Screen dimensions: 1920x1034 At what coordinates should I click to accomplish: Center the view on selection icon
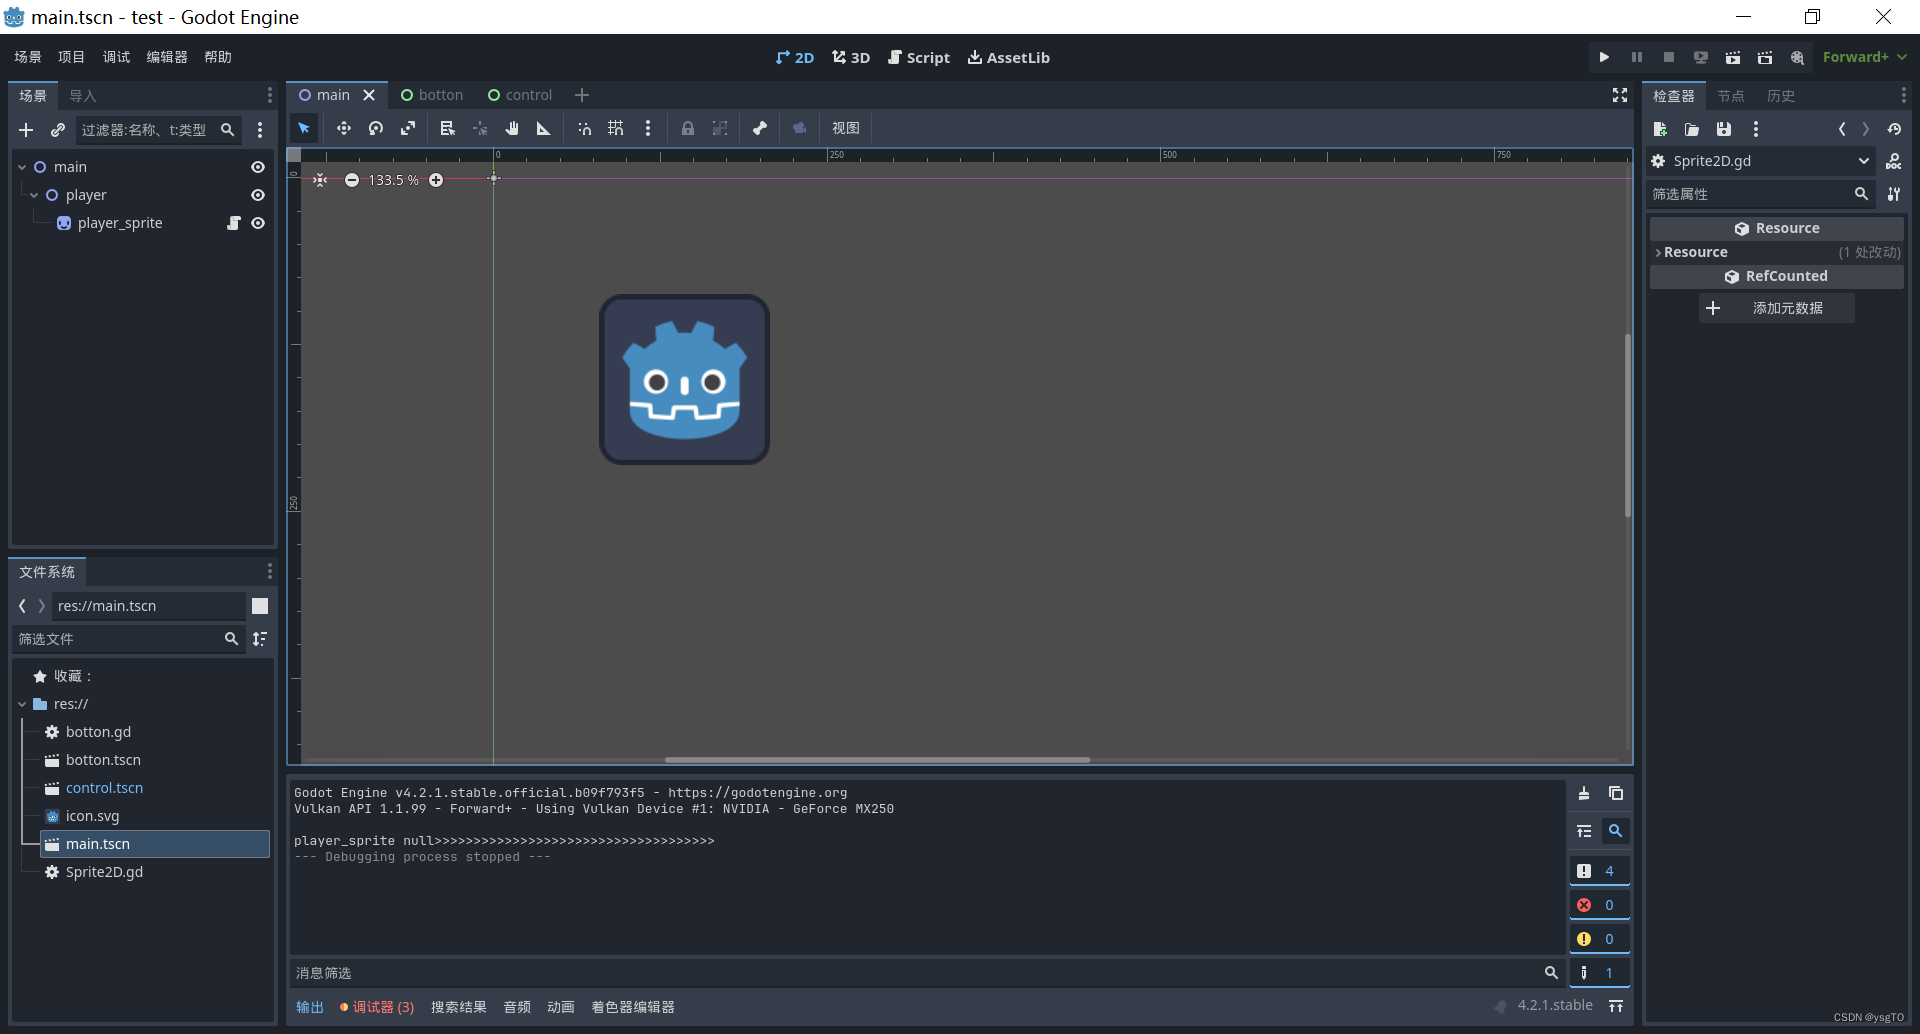(x=320, y=180)
